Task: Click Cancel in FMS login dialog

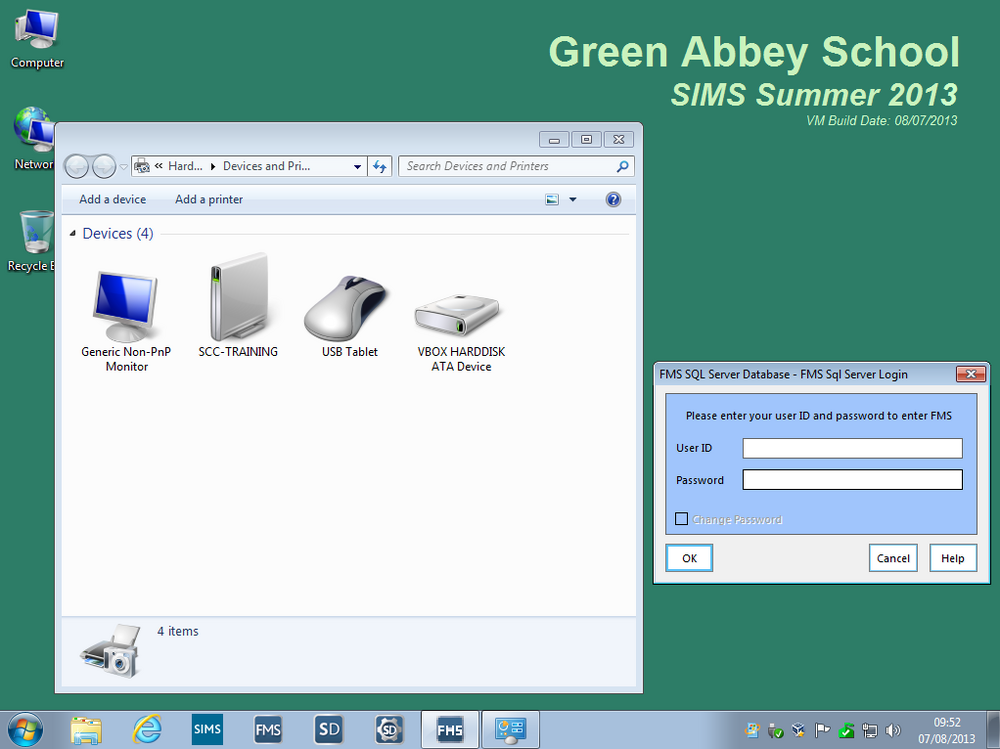Action: pyautogui.click(x=893, y=558)
